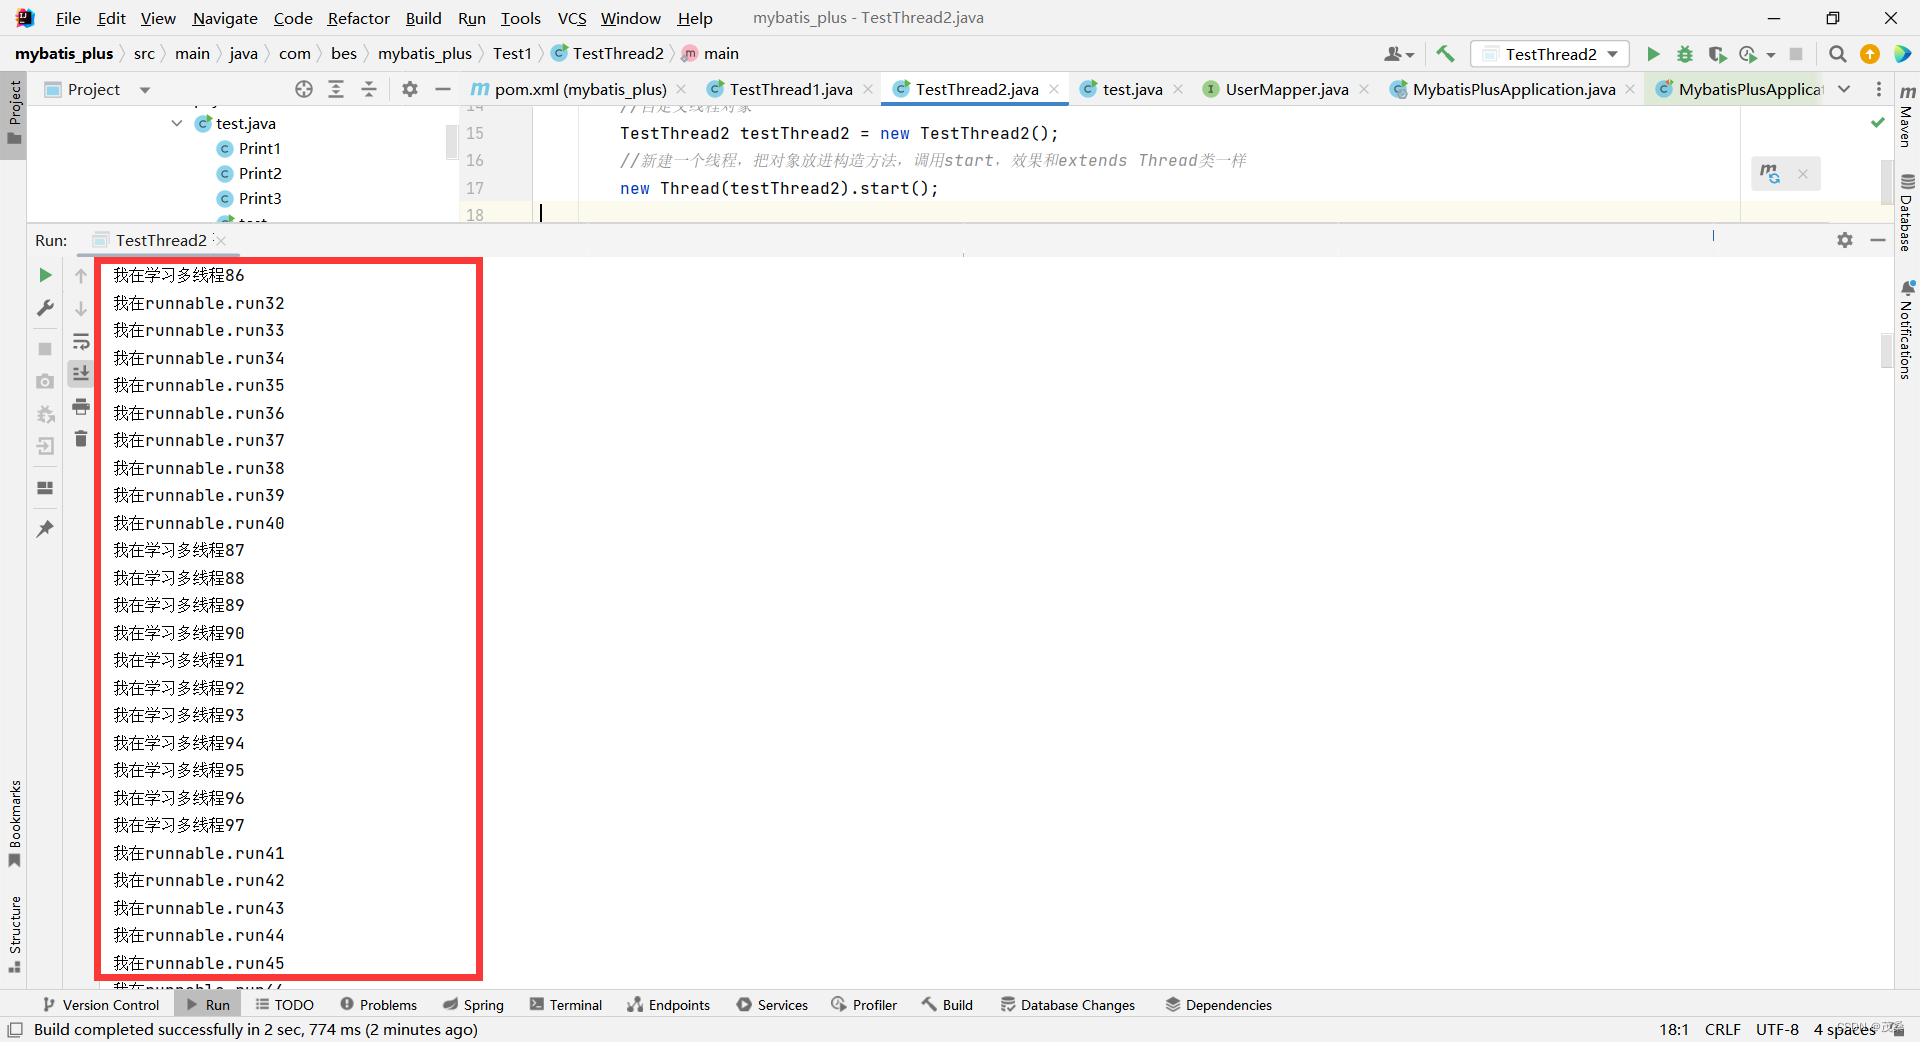Image resolution: width=1920 pixels, height=1042 pixels.
Task: Open the VCS menu
Action: coord(572,18)
